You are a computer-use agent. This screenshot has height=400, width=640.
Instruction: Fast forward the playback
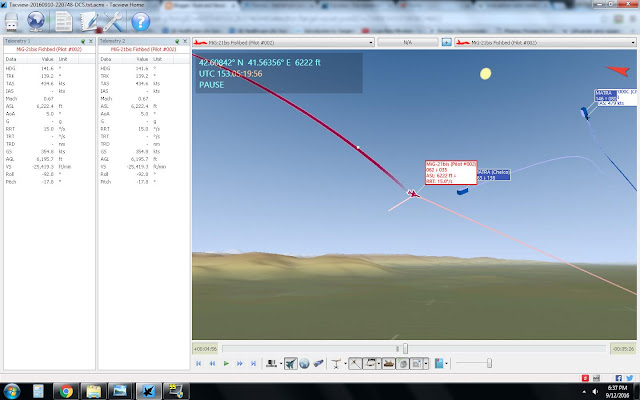click(x=240, y=363)
